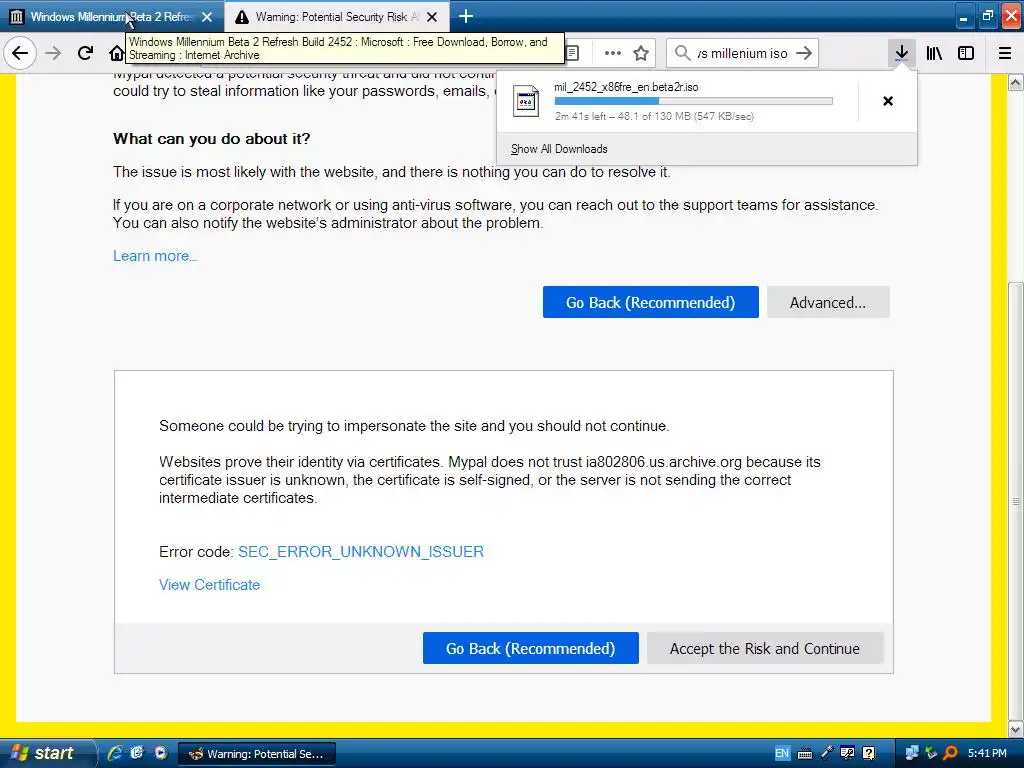Click the network computers tray icon
Image resolution: width=1024 pixels, height=768 pixels.
click(x=912, y=753)
